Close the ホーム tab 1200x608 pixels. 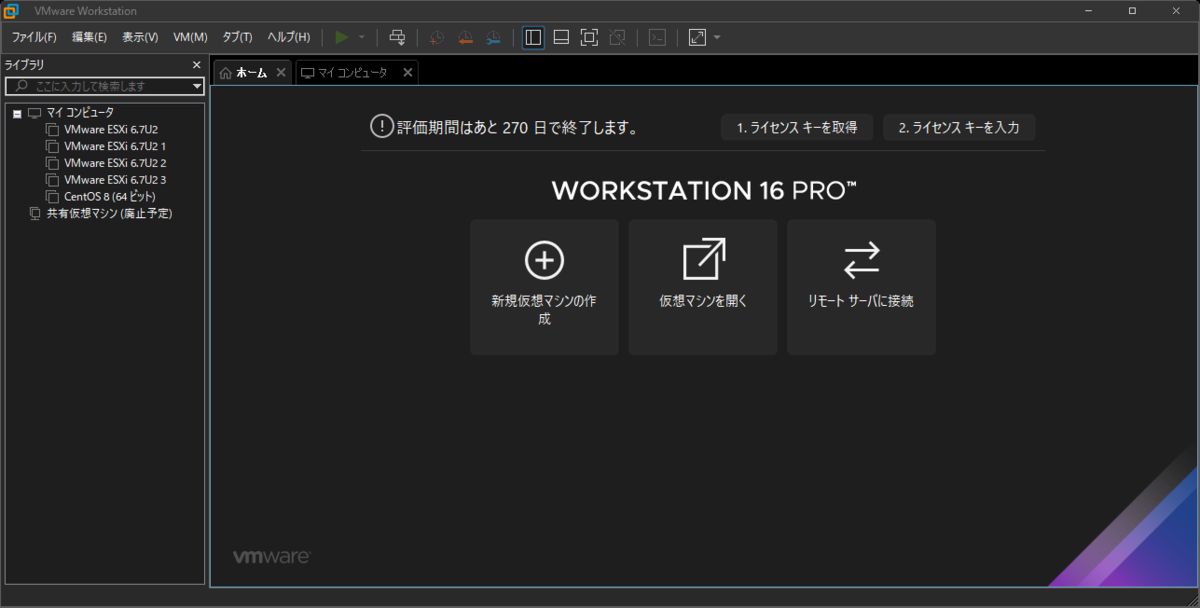281,73
